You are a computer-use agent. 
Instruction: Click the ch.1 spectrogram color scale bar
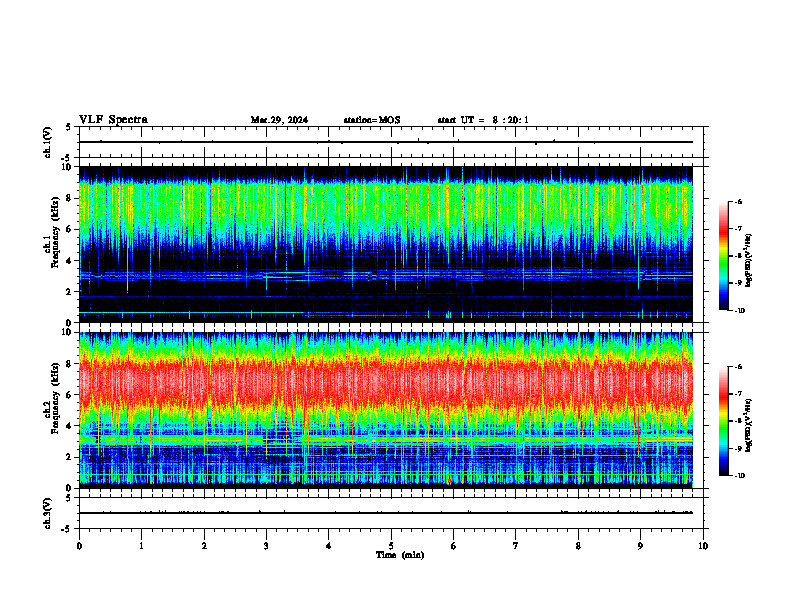(724, 256)
